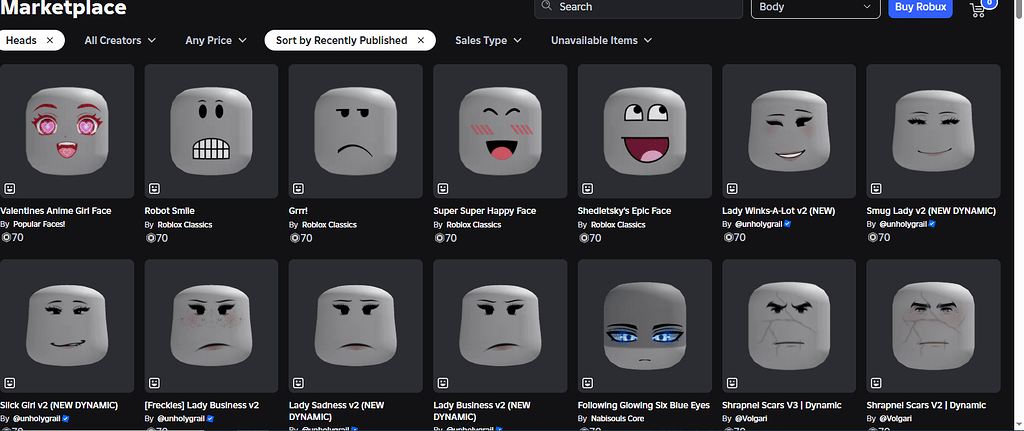The image size is (1024, 431).
Task: Open the Valentines Anime Girl Face thumbnail
Action: click(67, 131)
